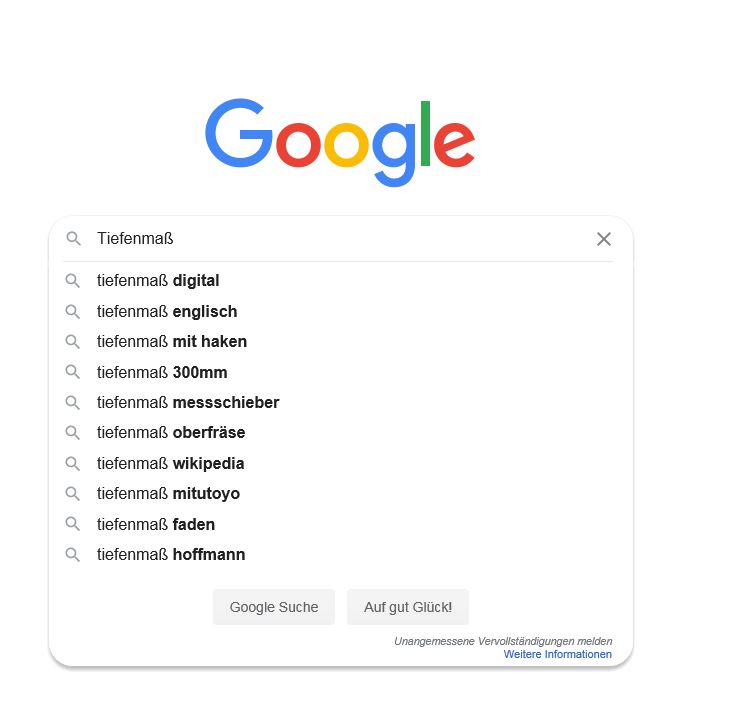Choose the tiefenmaß englisch suggestion

339,312
